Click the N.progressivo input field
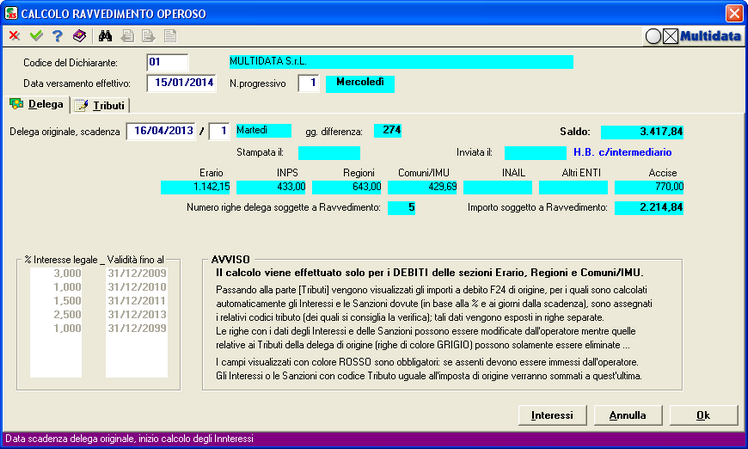The height and width of the screenshot is (449, 748). (x=309, y=83)
